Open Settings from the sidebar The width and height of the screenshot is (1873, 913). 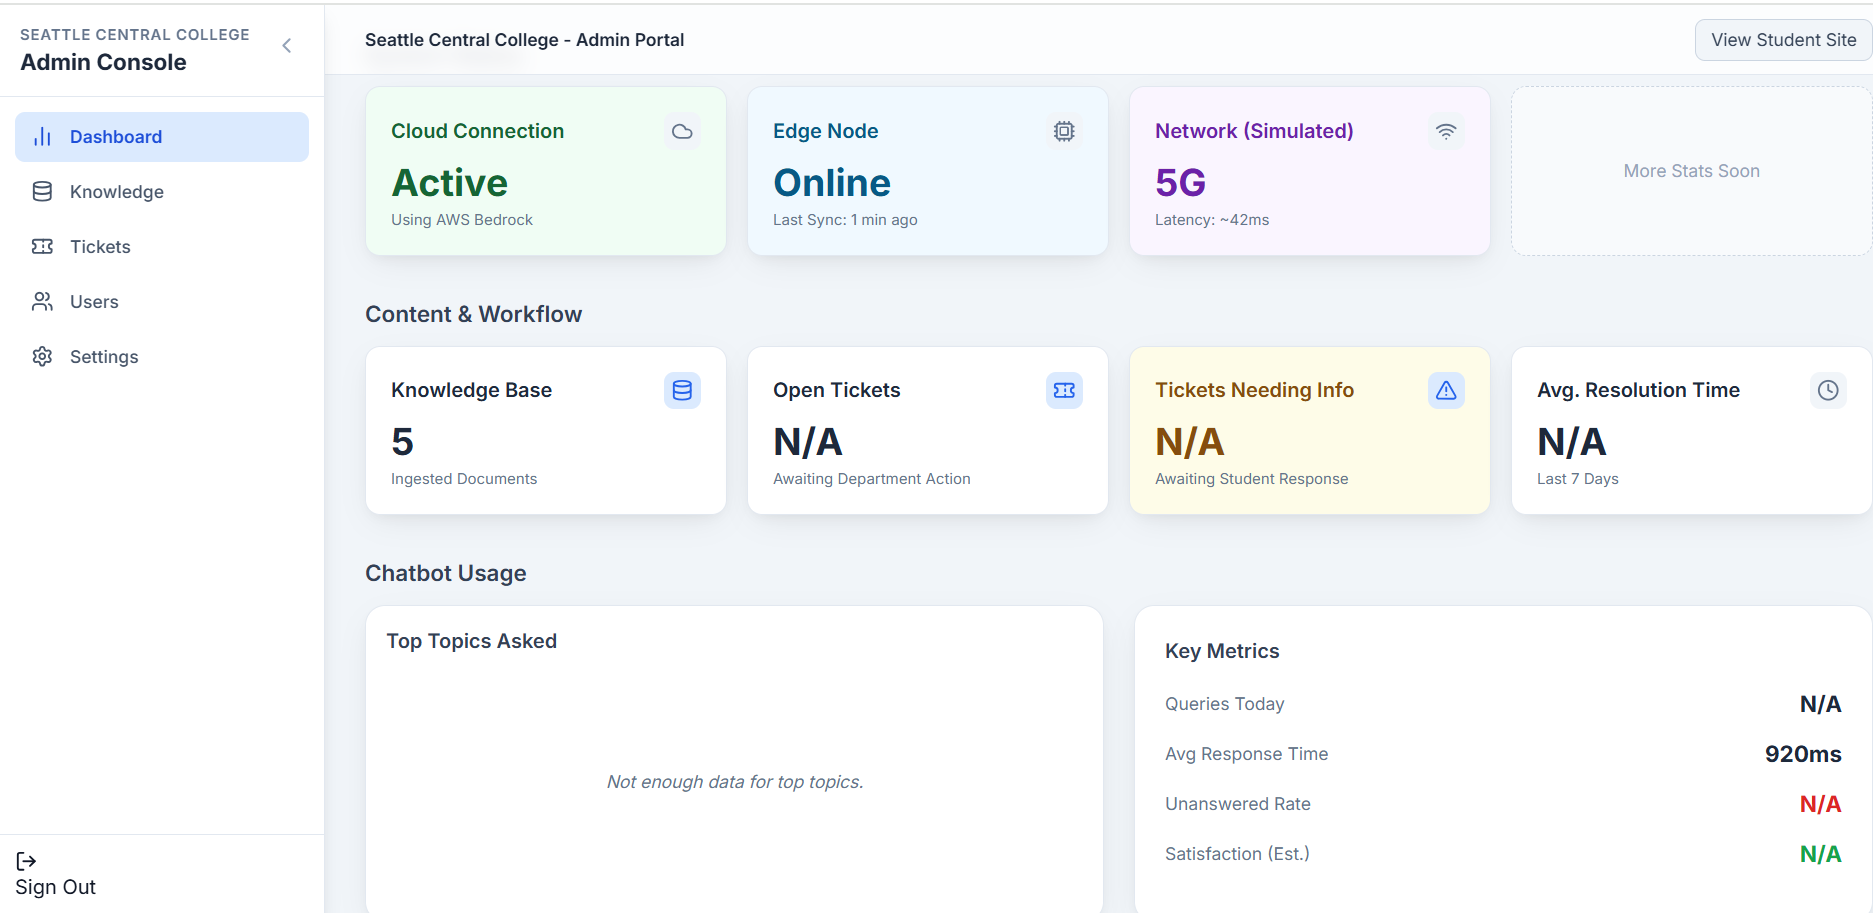[x=104, y=357]
